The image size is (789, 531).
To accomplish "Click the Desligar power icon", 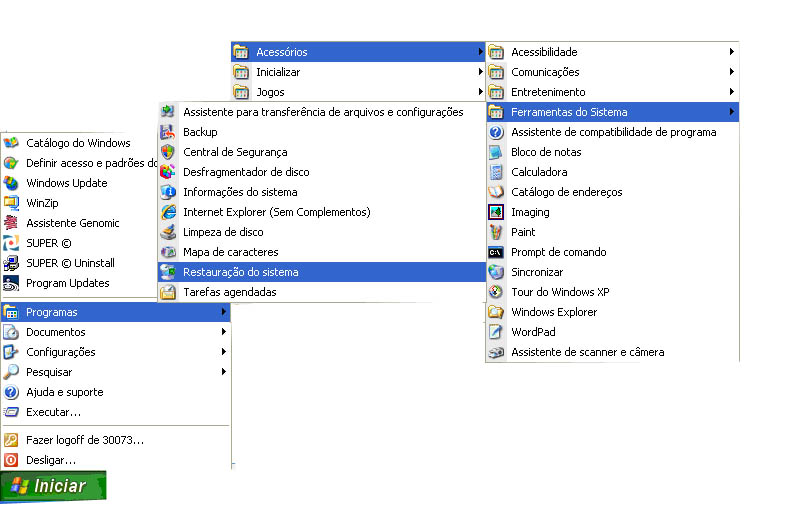I will click(11, 460).
